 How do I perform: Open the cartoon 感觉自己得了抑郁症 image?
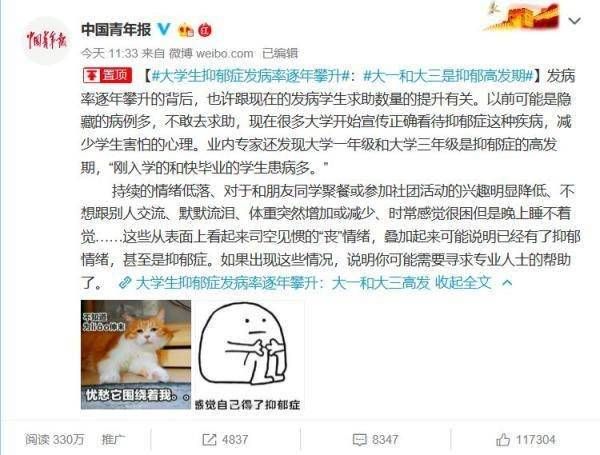coord(248,356)
